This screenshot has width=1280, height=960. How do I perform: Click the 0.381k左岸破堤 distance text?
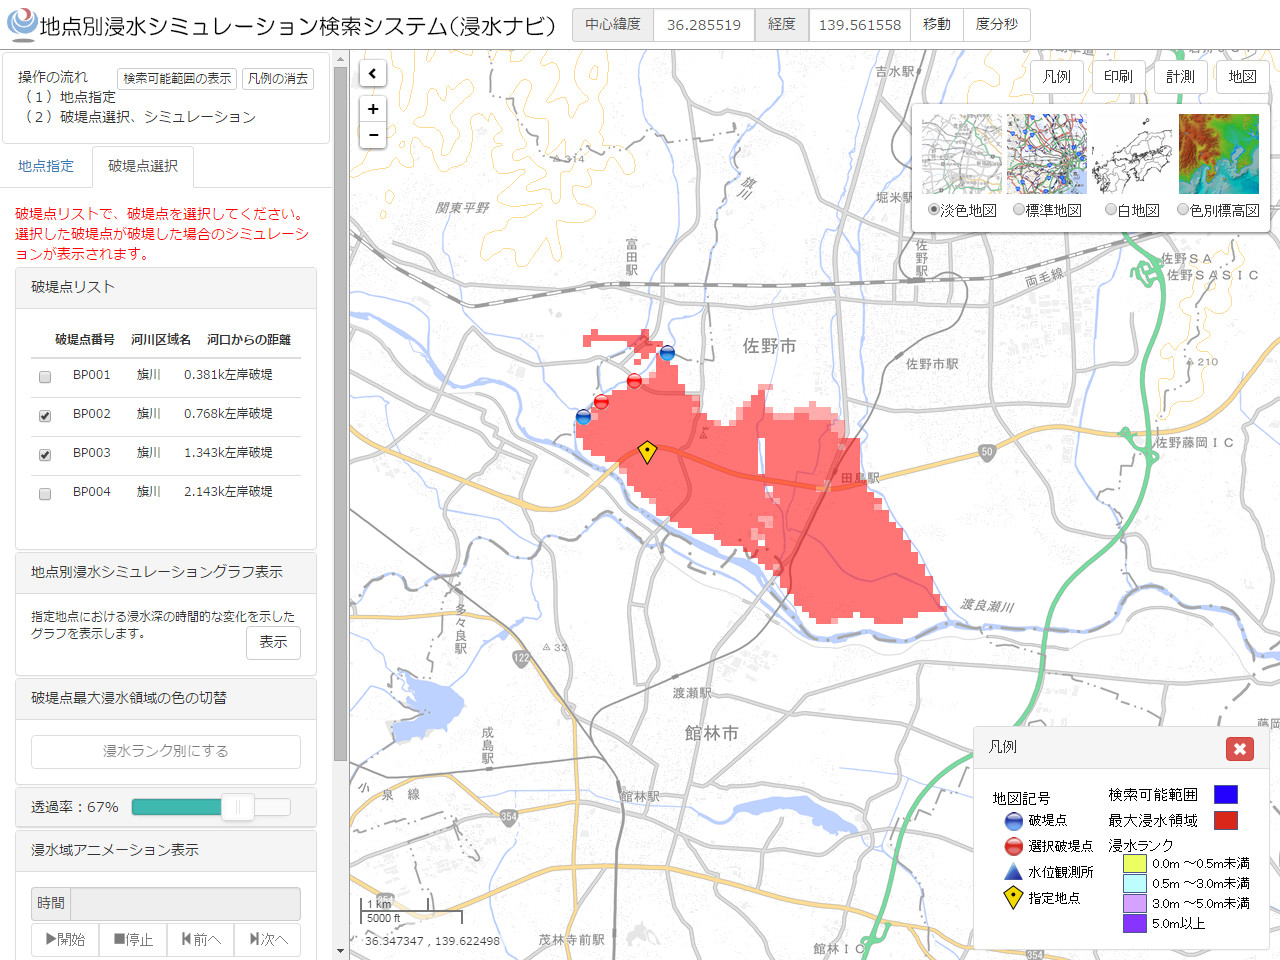[x=228, y=375]
